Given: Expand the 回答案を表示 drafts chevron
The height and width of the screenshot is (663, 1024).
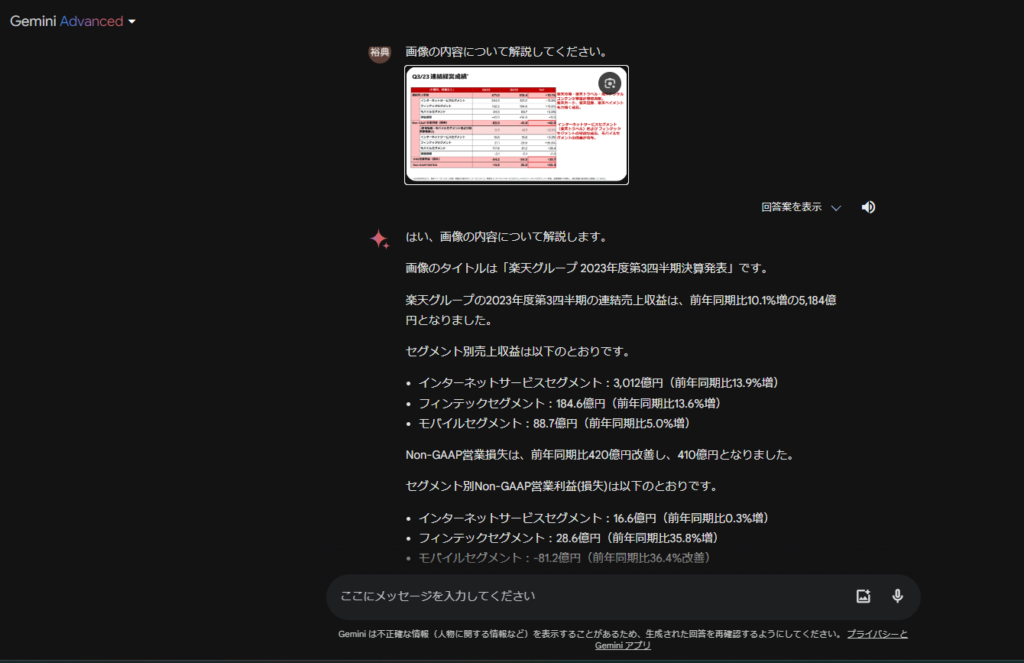Looking at the screenshot, I should (836, 208).
